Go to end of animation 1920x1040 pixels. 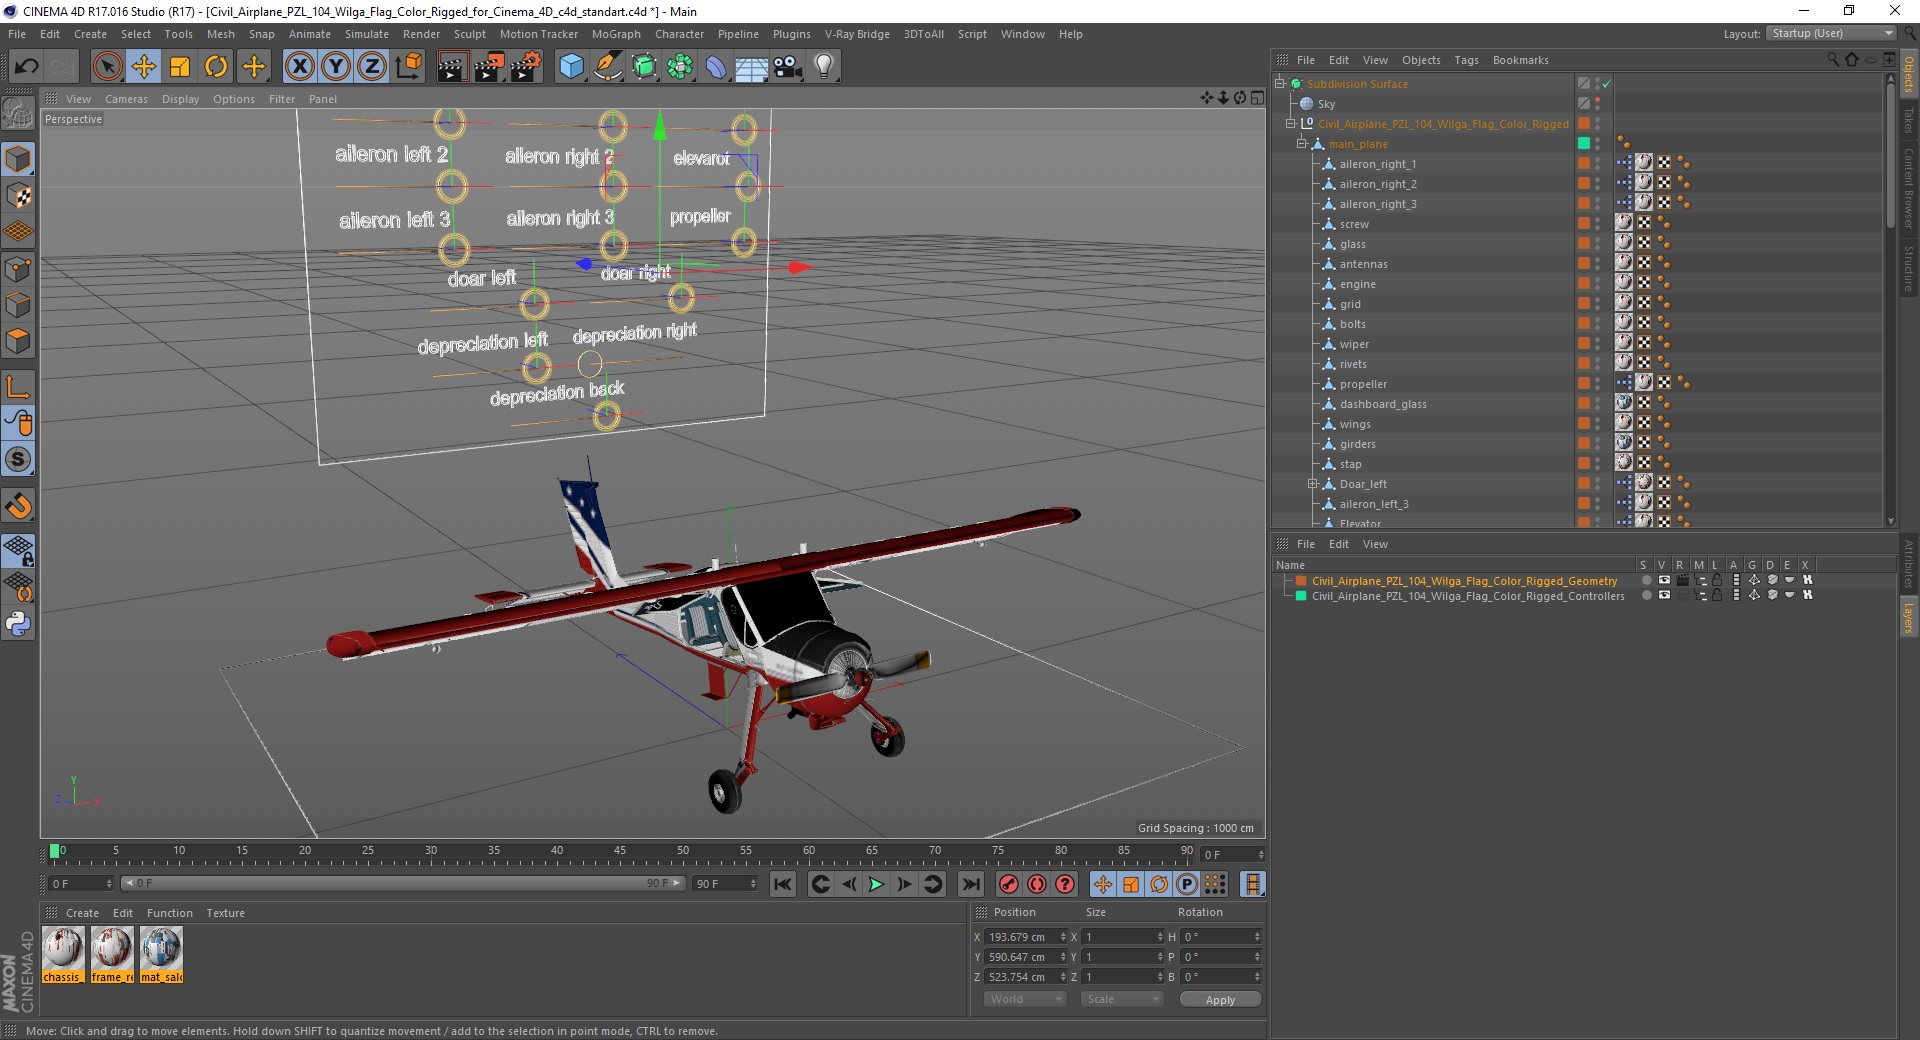[x=970, y=884]
